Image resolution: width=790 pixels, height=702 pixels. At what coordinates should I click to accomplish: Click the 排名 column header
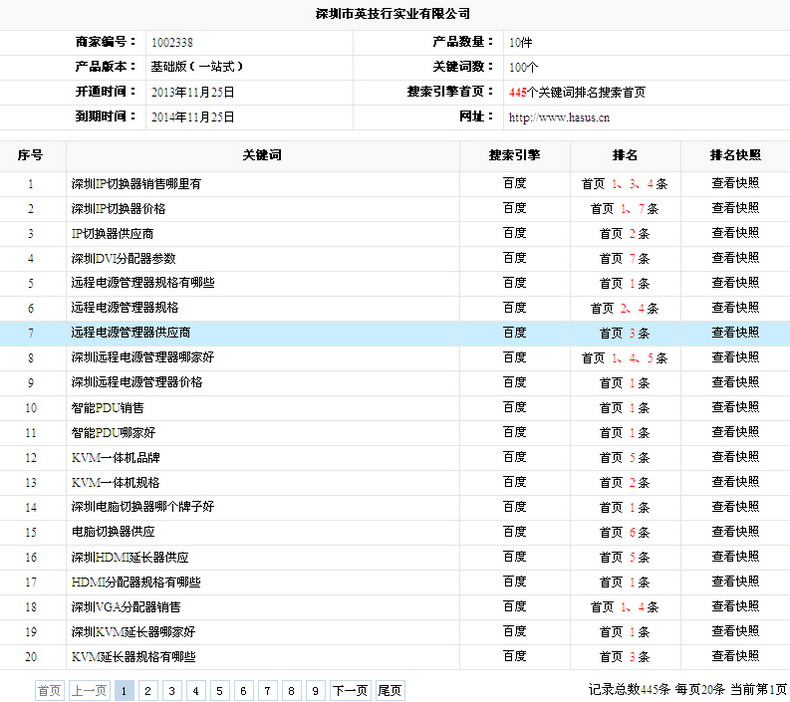tap(625, 155)
